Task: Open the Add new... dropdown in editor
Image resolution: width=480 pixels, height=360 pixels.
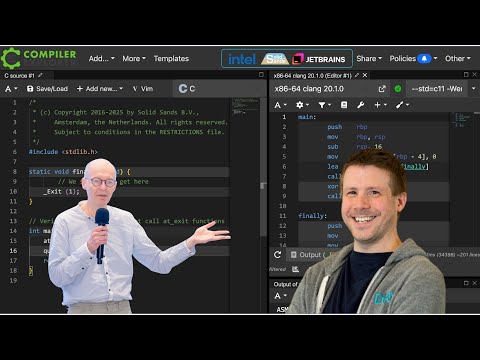Action: coord(100,89)
